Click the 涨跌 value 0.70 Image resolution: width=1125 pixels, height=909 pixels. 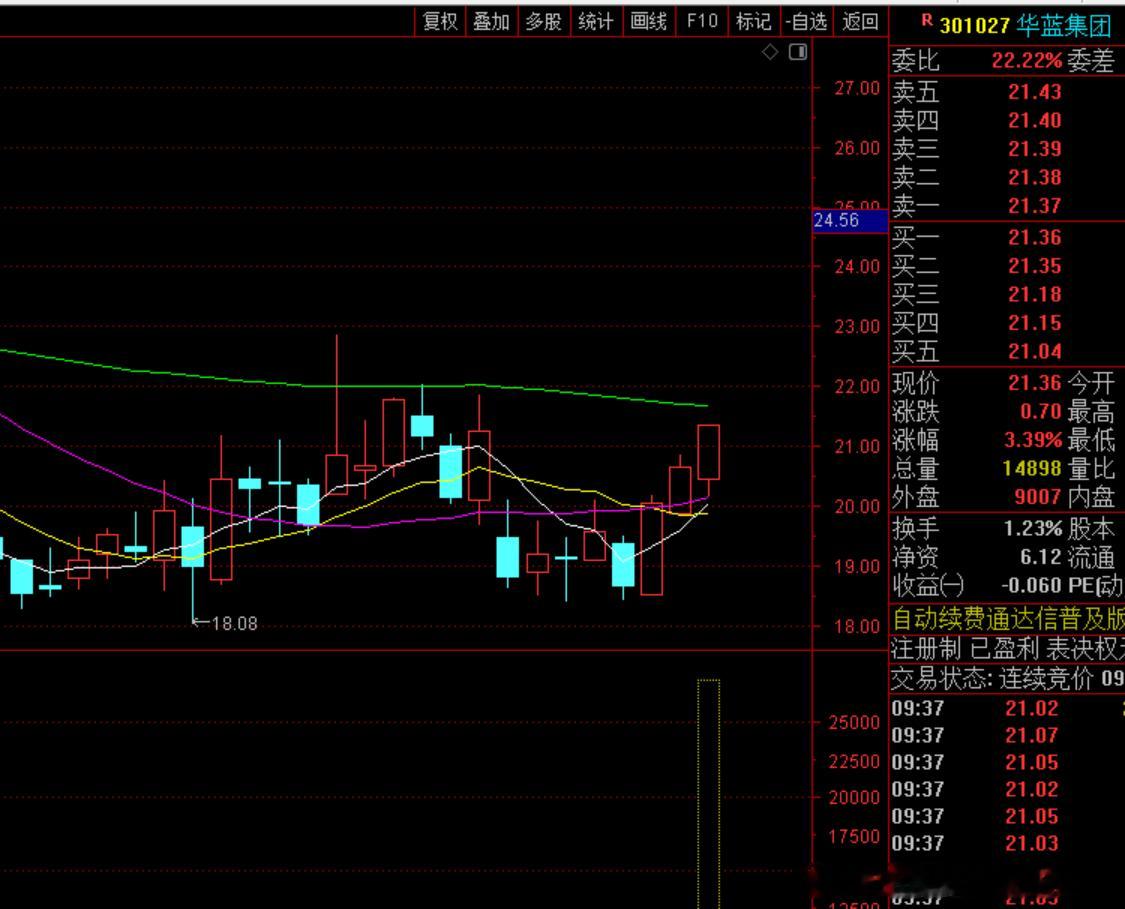tap(1040, 412)
